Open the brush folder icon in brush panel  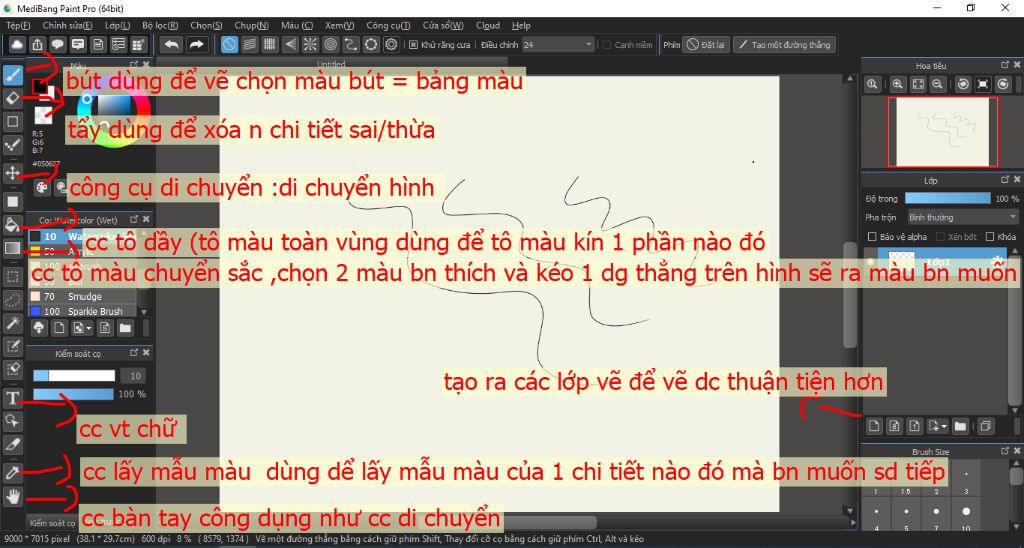click(125, 327)
